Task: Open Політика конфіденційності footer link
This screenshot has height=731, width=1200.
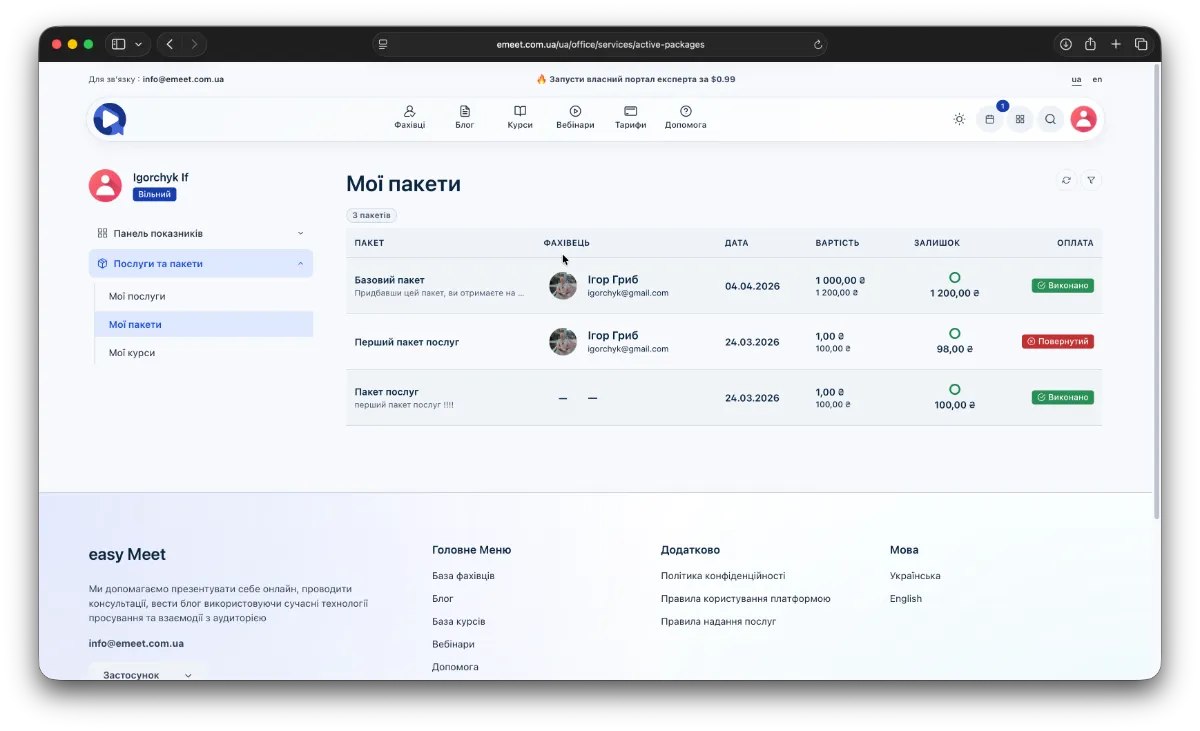Action: (x=722, y=576)
